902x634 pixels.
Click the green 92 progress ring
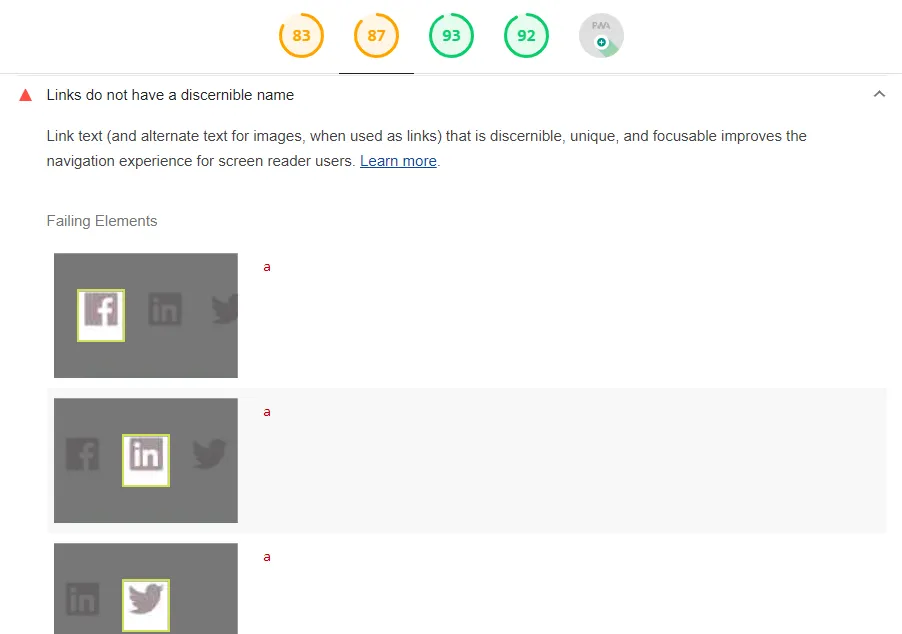coord(526,35)
